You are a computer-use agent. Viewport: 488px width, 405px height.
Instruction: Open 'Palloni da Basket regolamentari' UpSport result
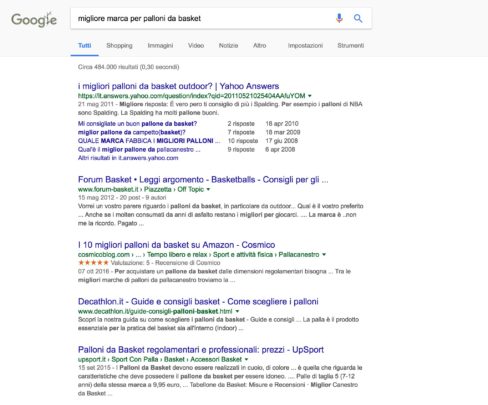(x=201, y=350)
